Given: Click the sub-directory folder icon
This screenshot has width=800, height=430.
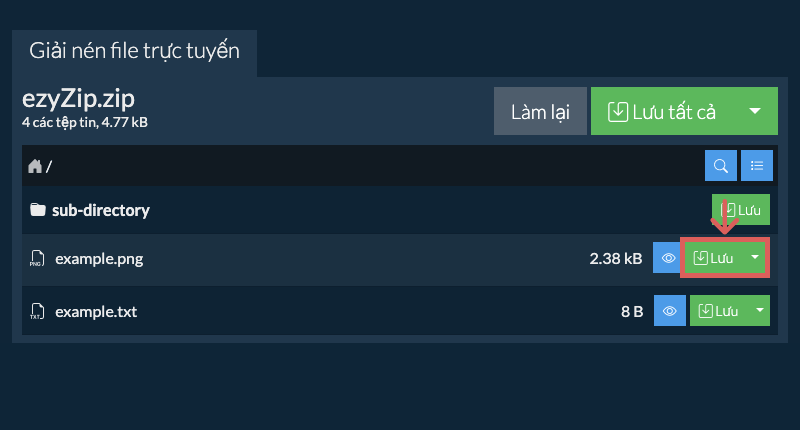Looking at the screenshot, I should pyautogui.click(x=38, y=210).
